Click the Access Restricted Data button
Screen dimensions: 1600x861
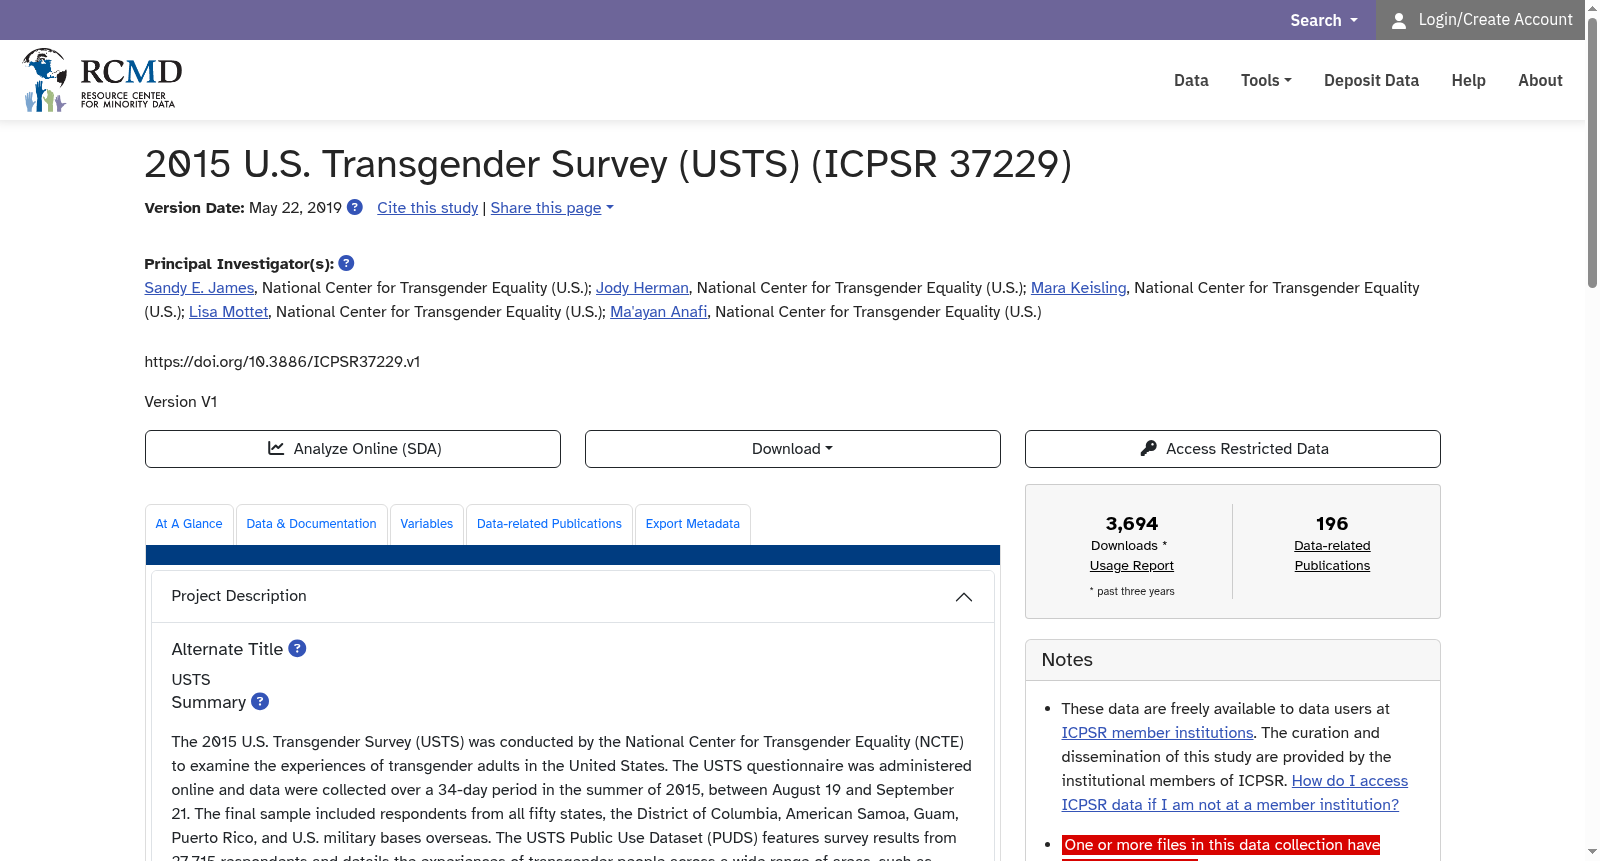point(1233,449)
